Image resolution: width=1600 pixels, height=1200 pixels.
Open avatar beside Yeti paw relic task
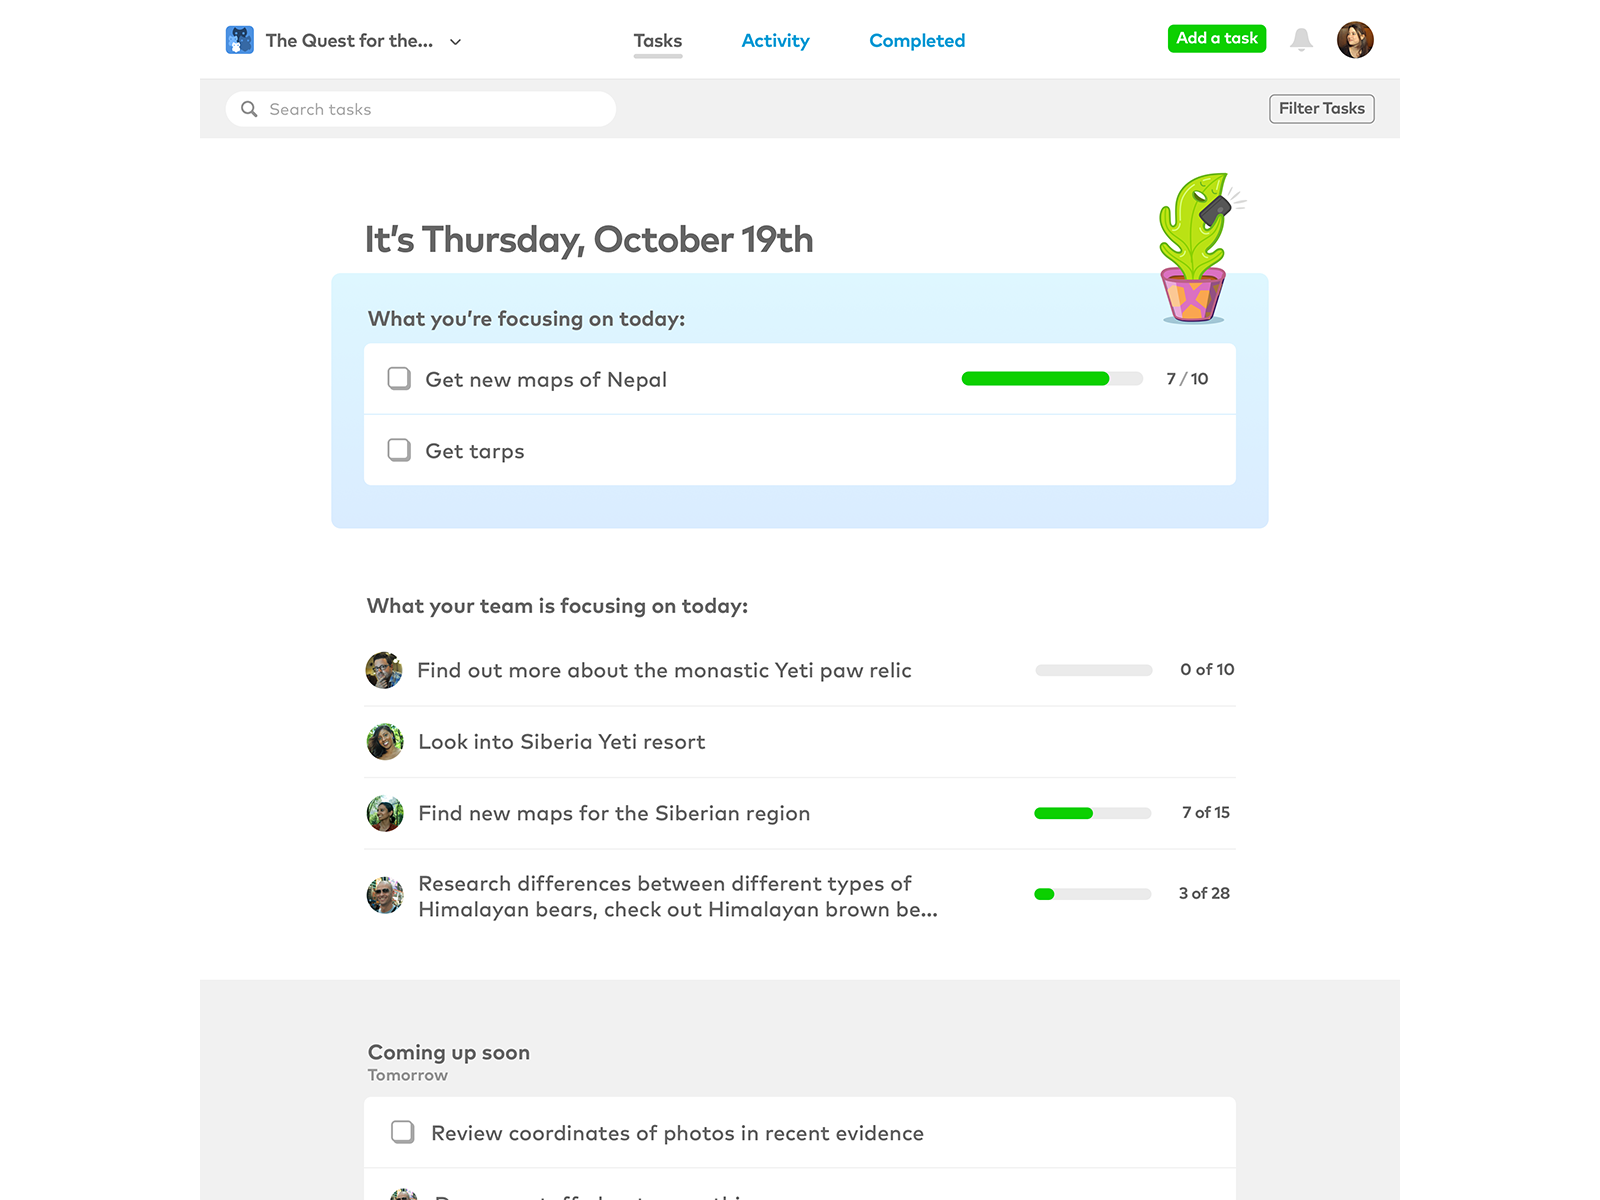coord(384,670)
